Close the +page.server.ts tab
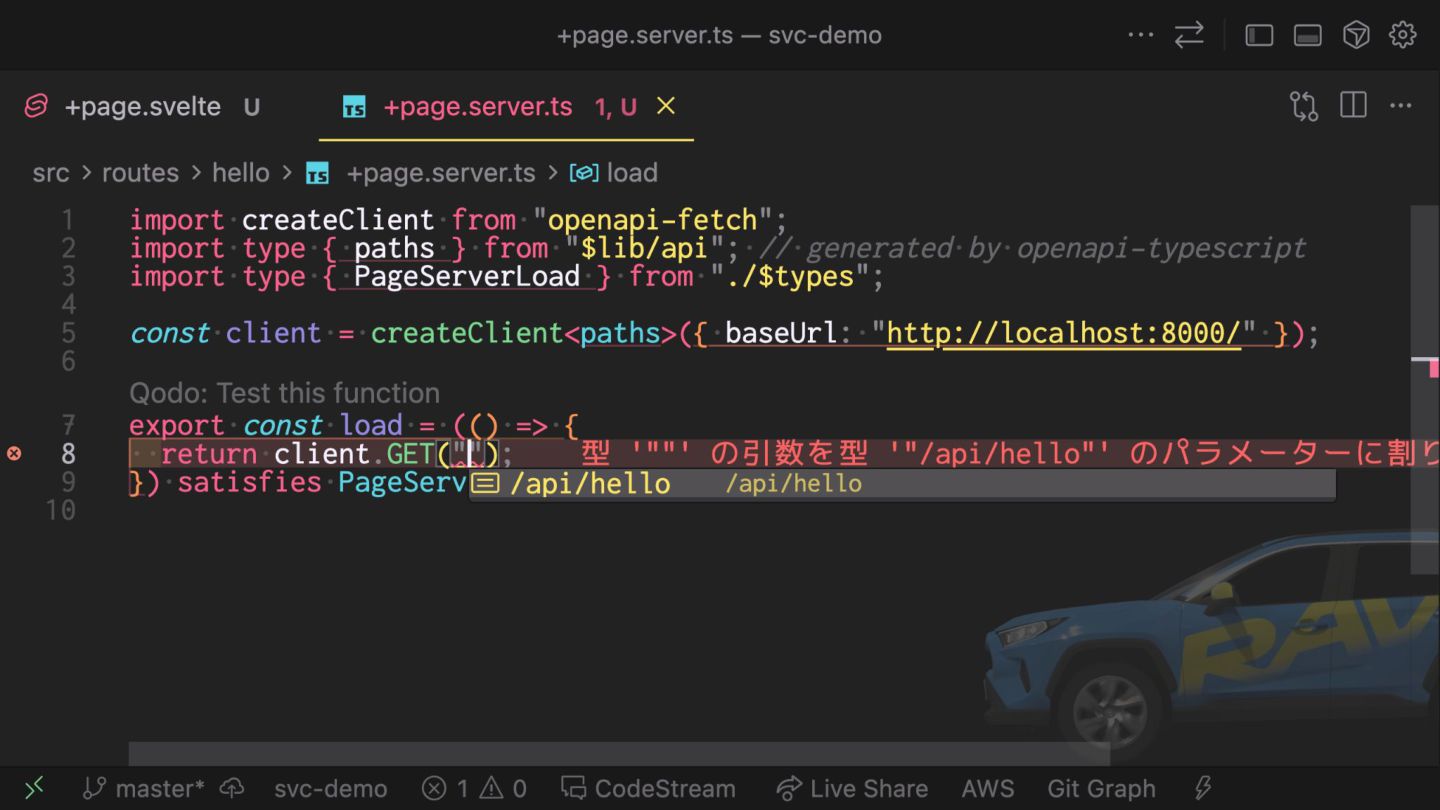The image size is (1440, 810). coord(665,106)
